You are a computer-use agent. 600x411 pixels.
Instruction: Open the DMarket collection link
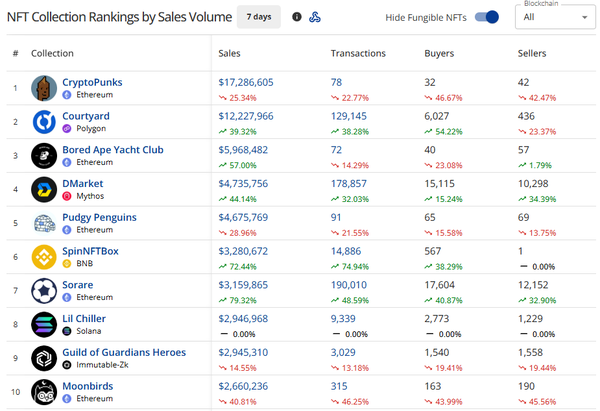(x=83, y=184)
